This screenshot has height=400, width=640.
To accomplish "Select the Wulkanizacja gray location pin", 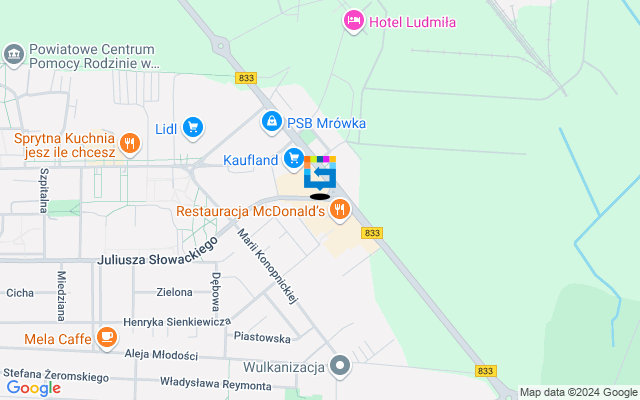I will coord(340,366).
